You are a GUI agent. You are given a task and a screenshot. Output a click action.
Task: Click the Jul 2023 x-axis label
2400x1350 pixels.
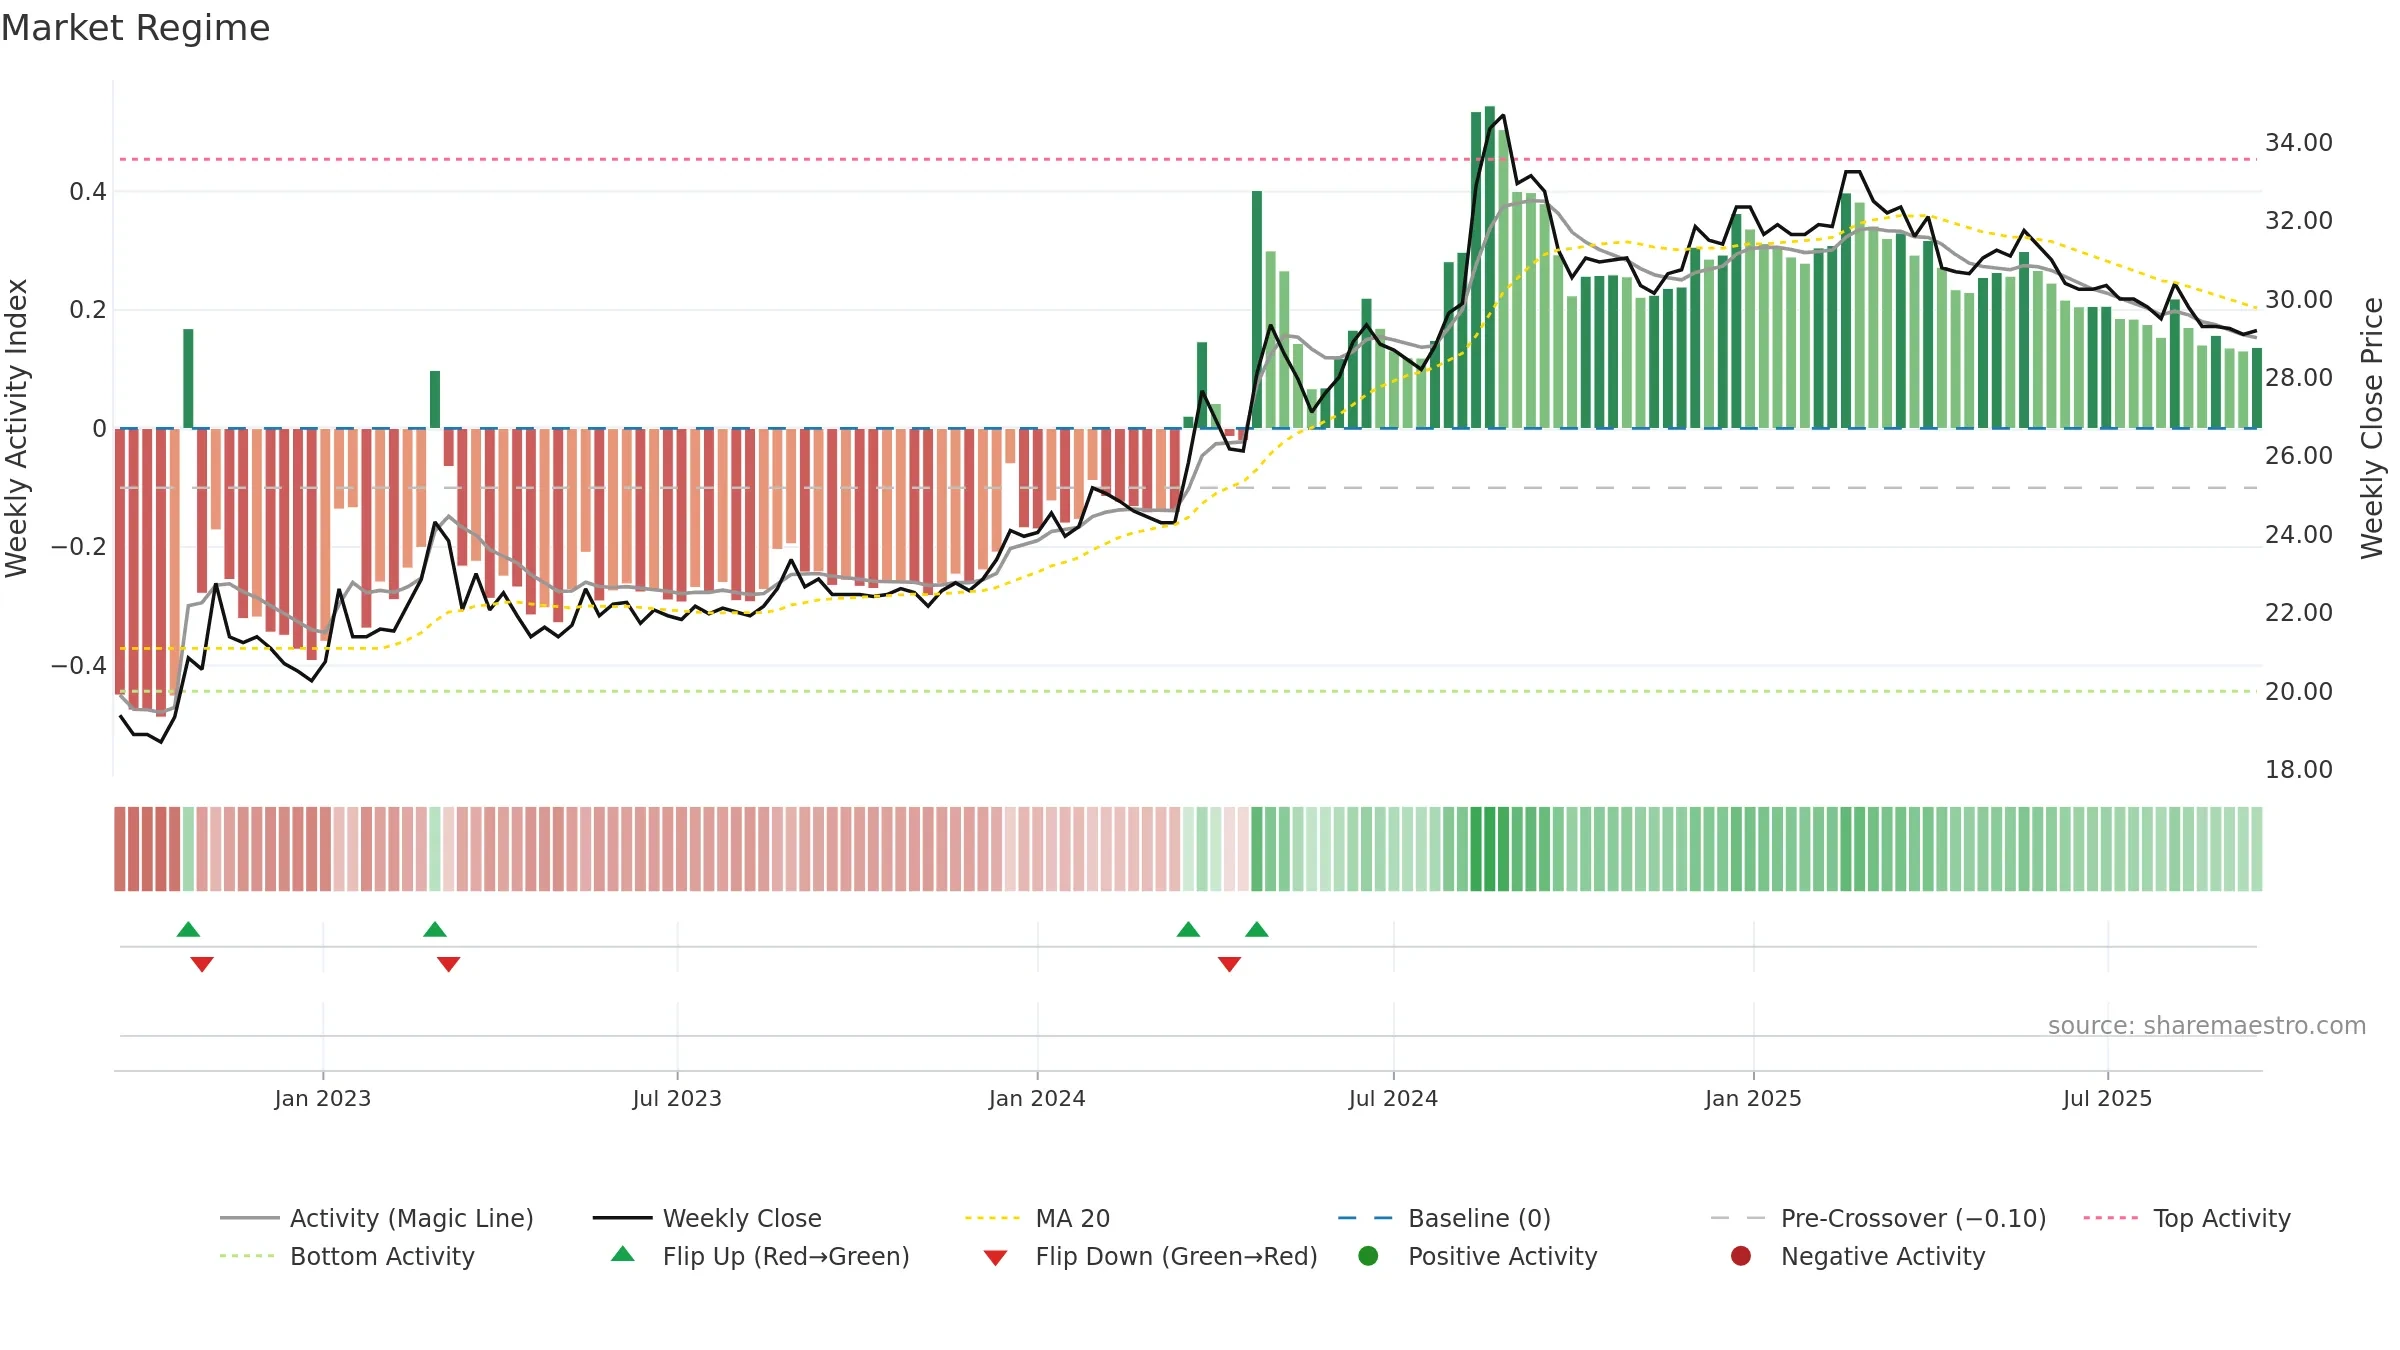click(x=677, y=1099)
